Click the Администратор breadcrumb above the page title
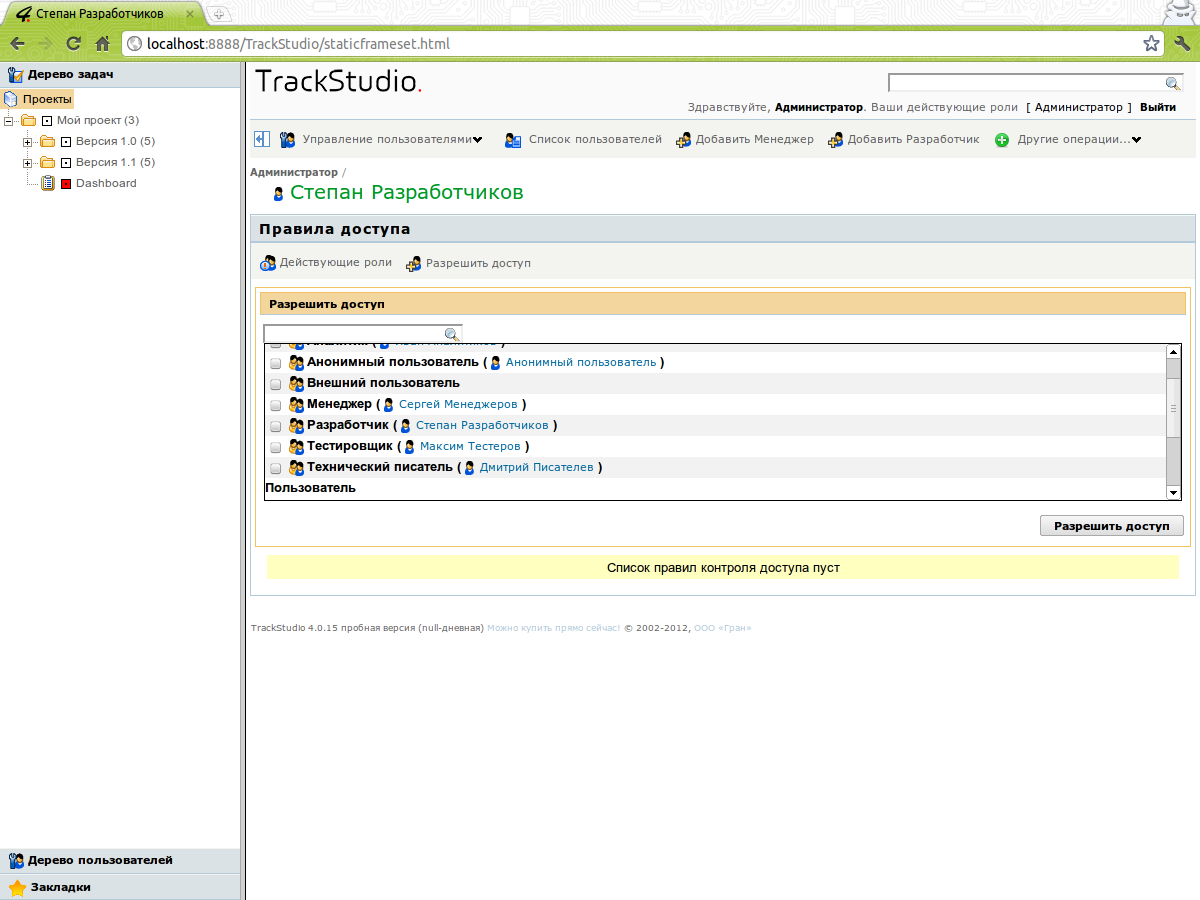This screenshot has width=1200, height=900. [294, 172]
